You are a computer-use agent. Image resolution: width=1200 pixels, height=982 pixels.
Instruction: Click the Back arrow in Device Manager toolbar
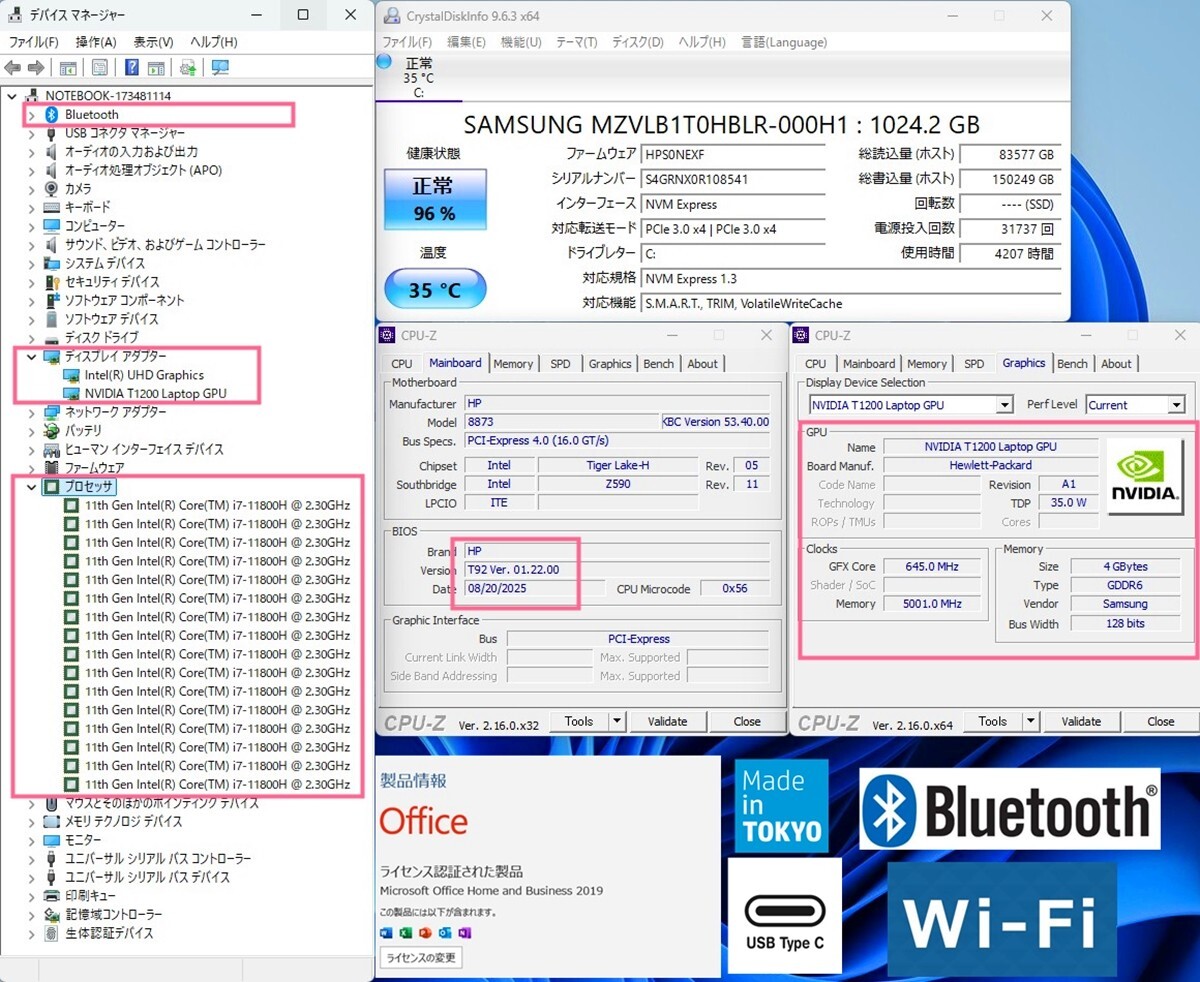pos(13,67)
